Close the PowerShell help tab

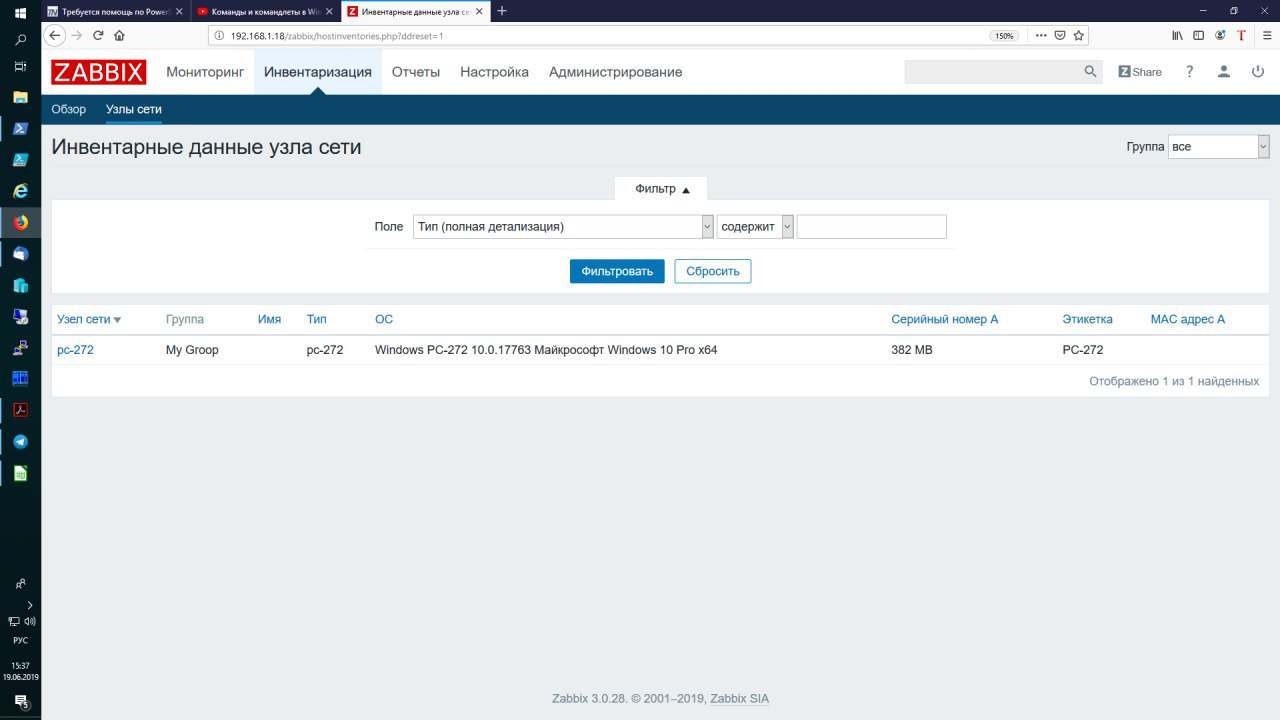(179, 11)
